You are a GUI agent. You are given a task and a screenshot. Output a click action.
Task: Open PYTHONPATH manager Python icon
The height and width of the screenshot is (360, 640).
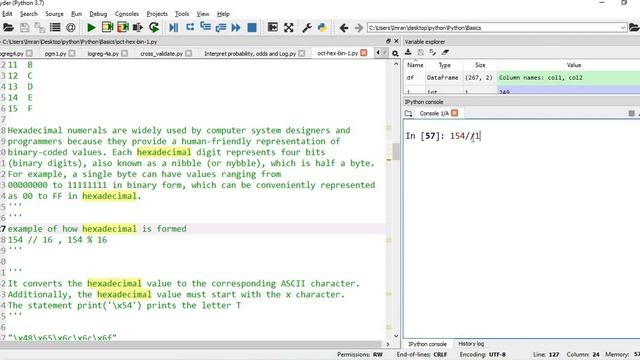(x=322, y=28)
